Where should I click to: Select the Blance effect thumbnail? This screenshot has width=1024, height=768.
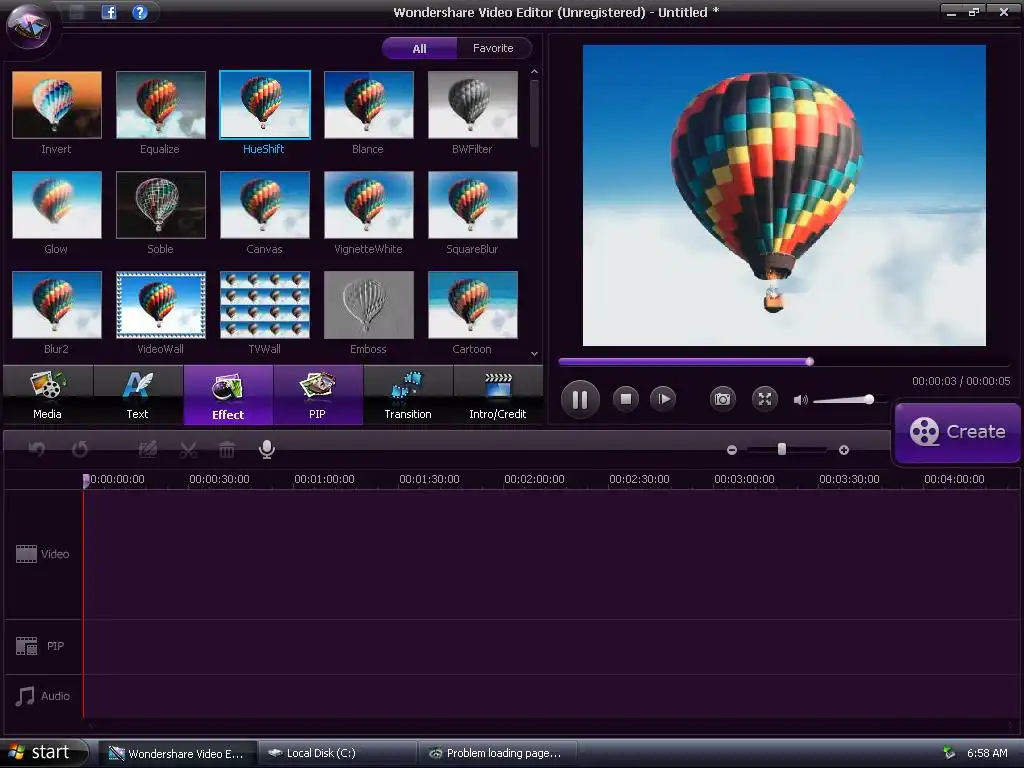369,104
